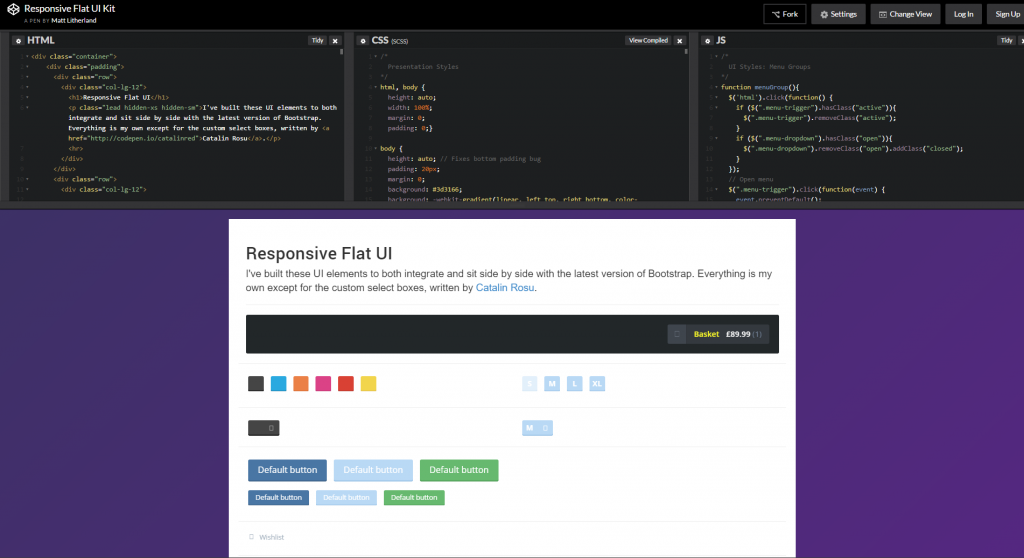Click the basket icon in dark bar

(x=677, y=334)
